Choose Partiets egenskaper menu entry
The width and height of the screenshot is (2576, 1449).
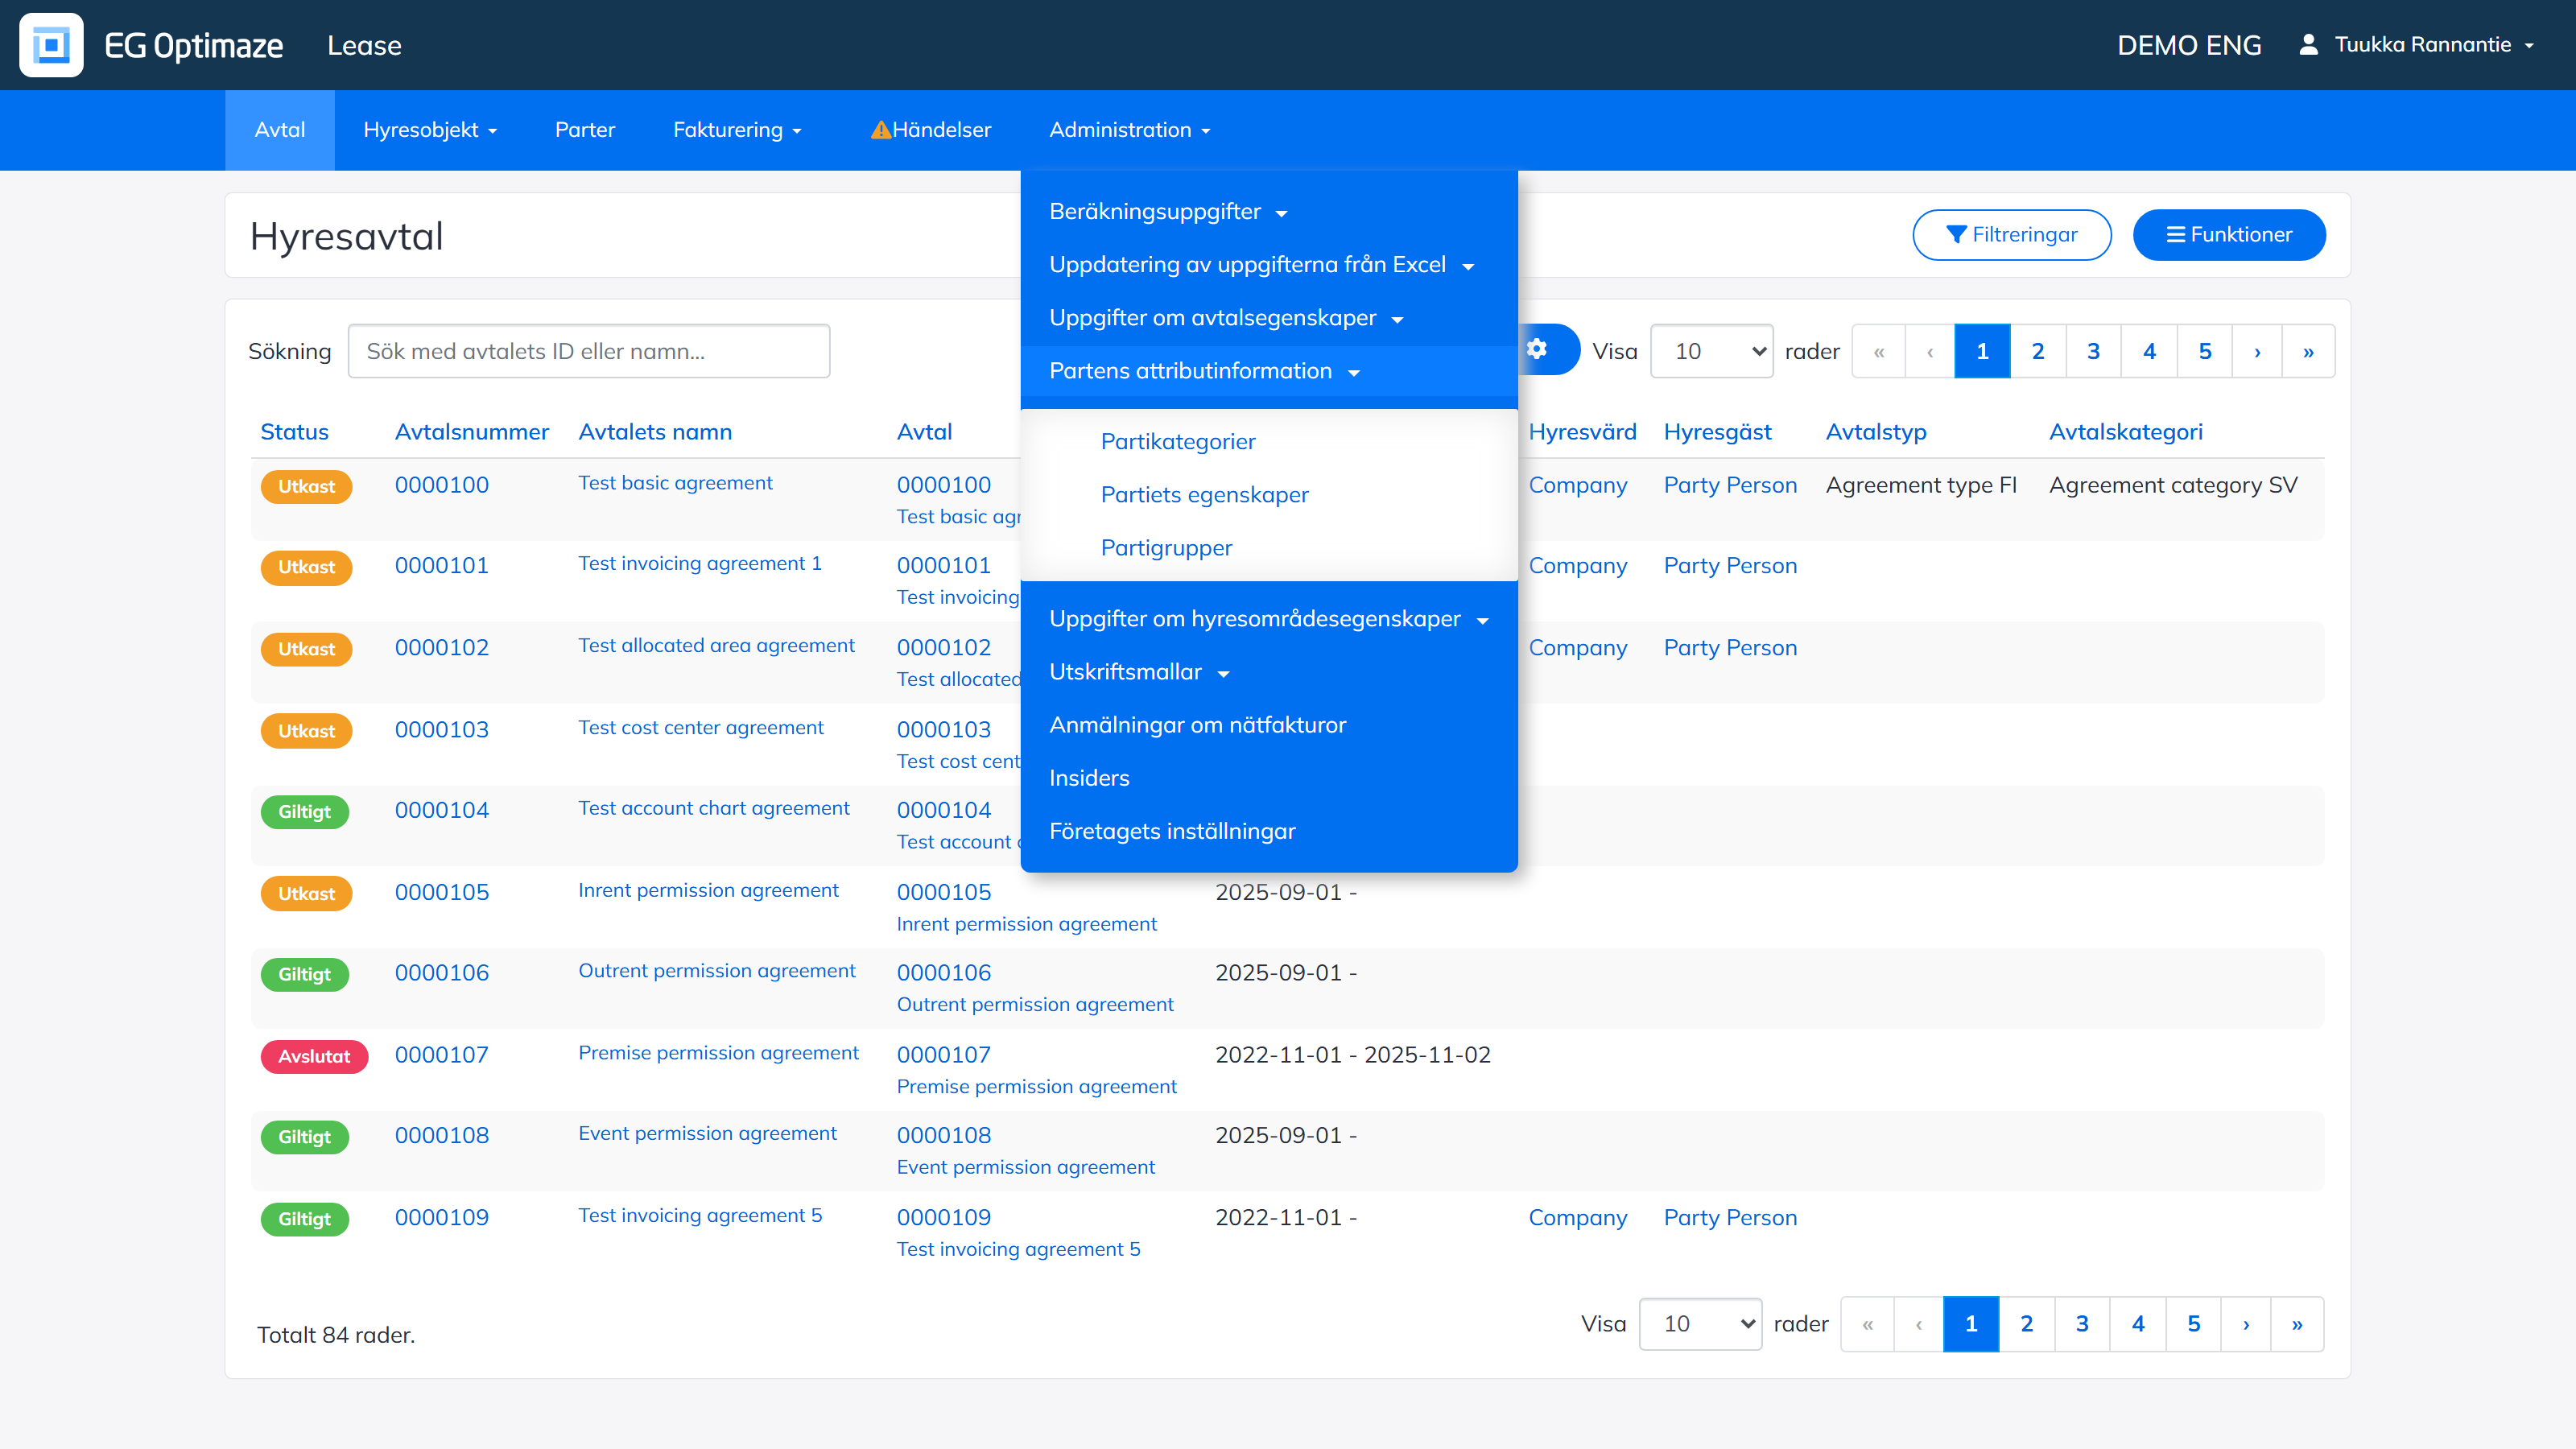tap(1204, 495)
